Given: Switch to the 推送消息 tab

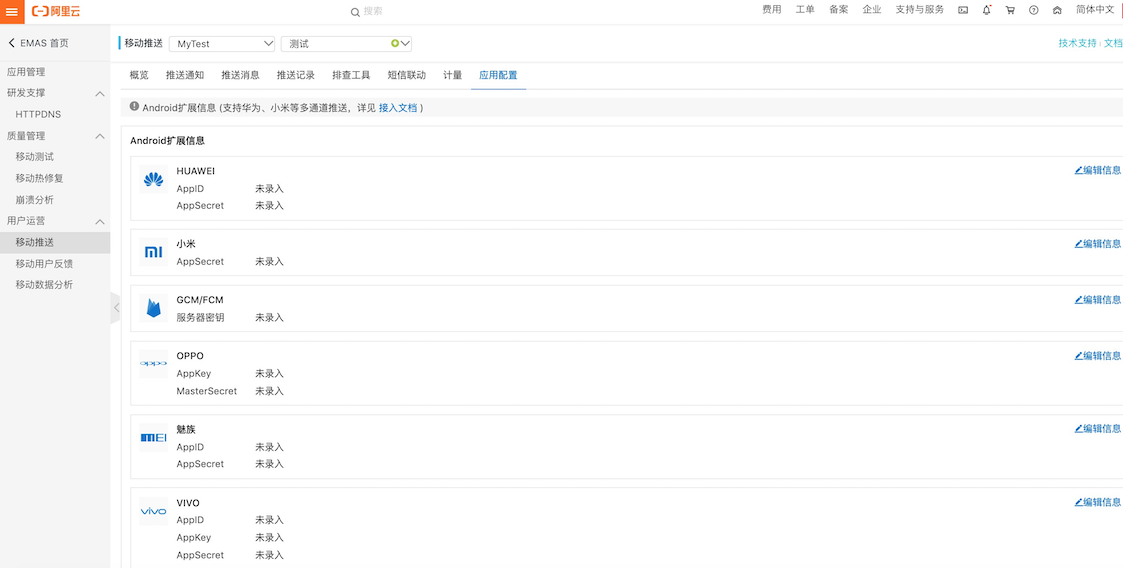Looking at the screenshot, I should (241, 75).
